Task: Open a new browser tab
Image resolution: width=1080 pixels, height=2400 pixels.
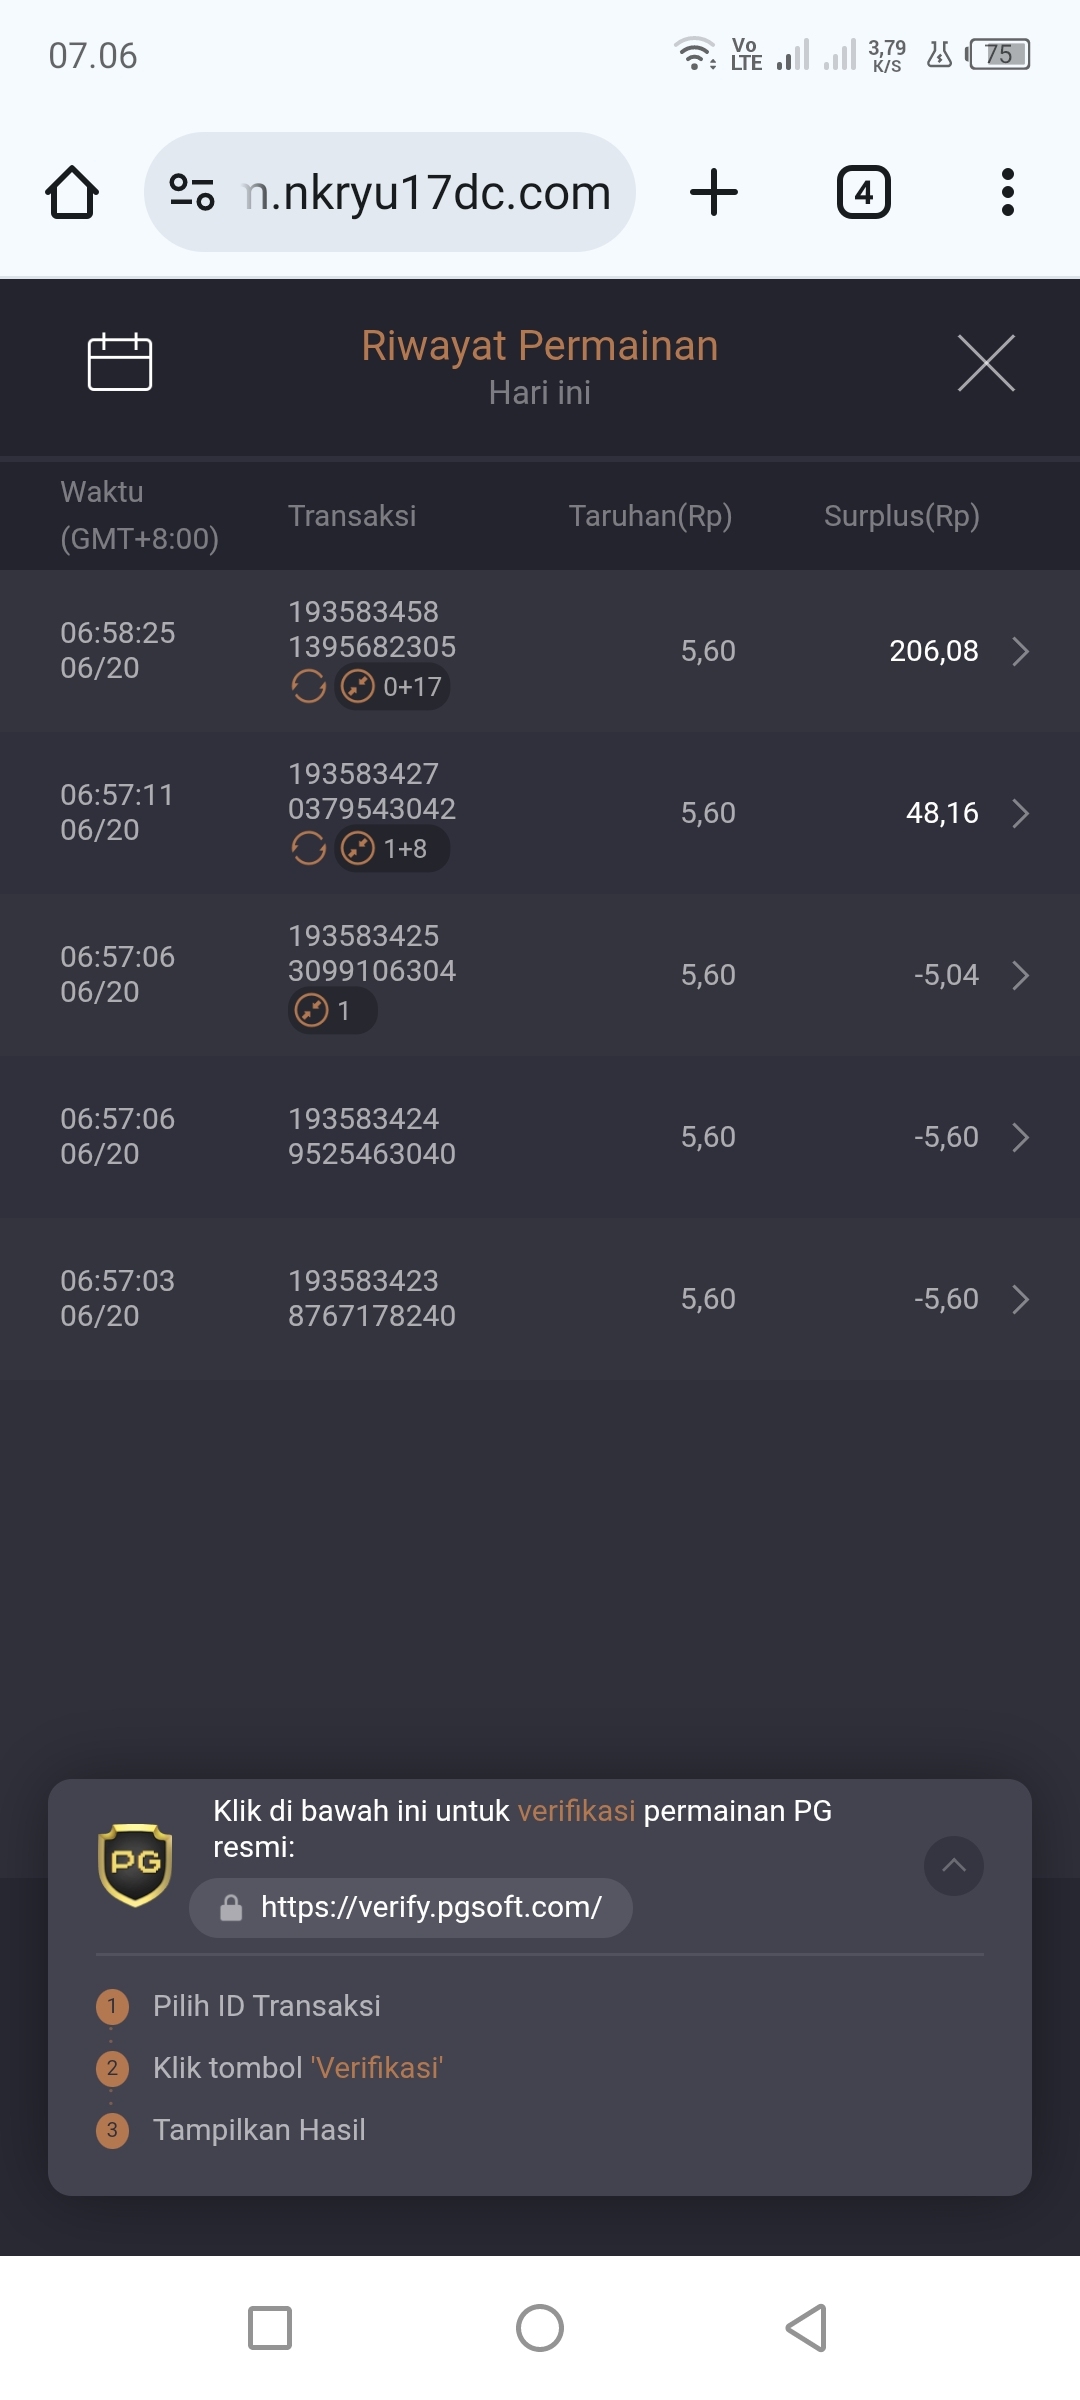Action: (x=714, y=192)
